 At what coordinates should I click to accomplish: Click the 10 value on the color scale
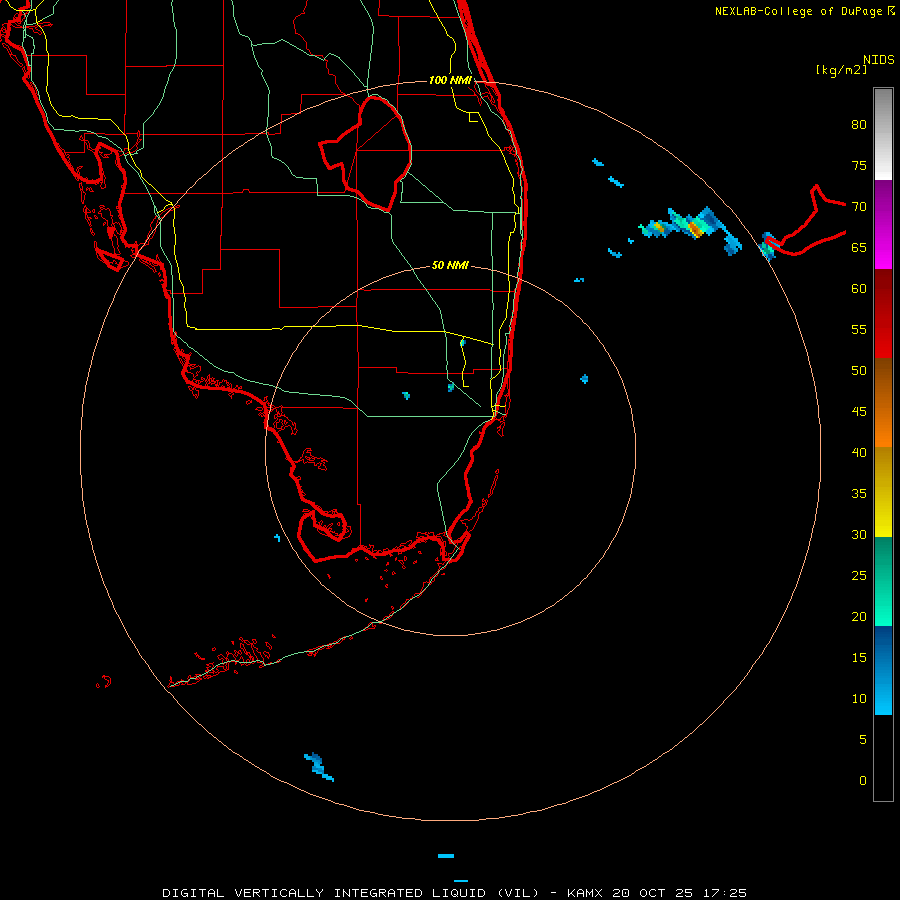click(x=859, y=699)
